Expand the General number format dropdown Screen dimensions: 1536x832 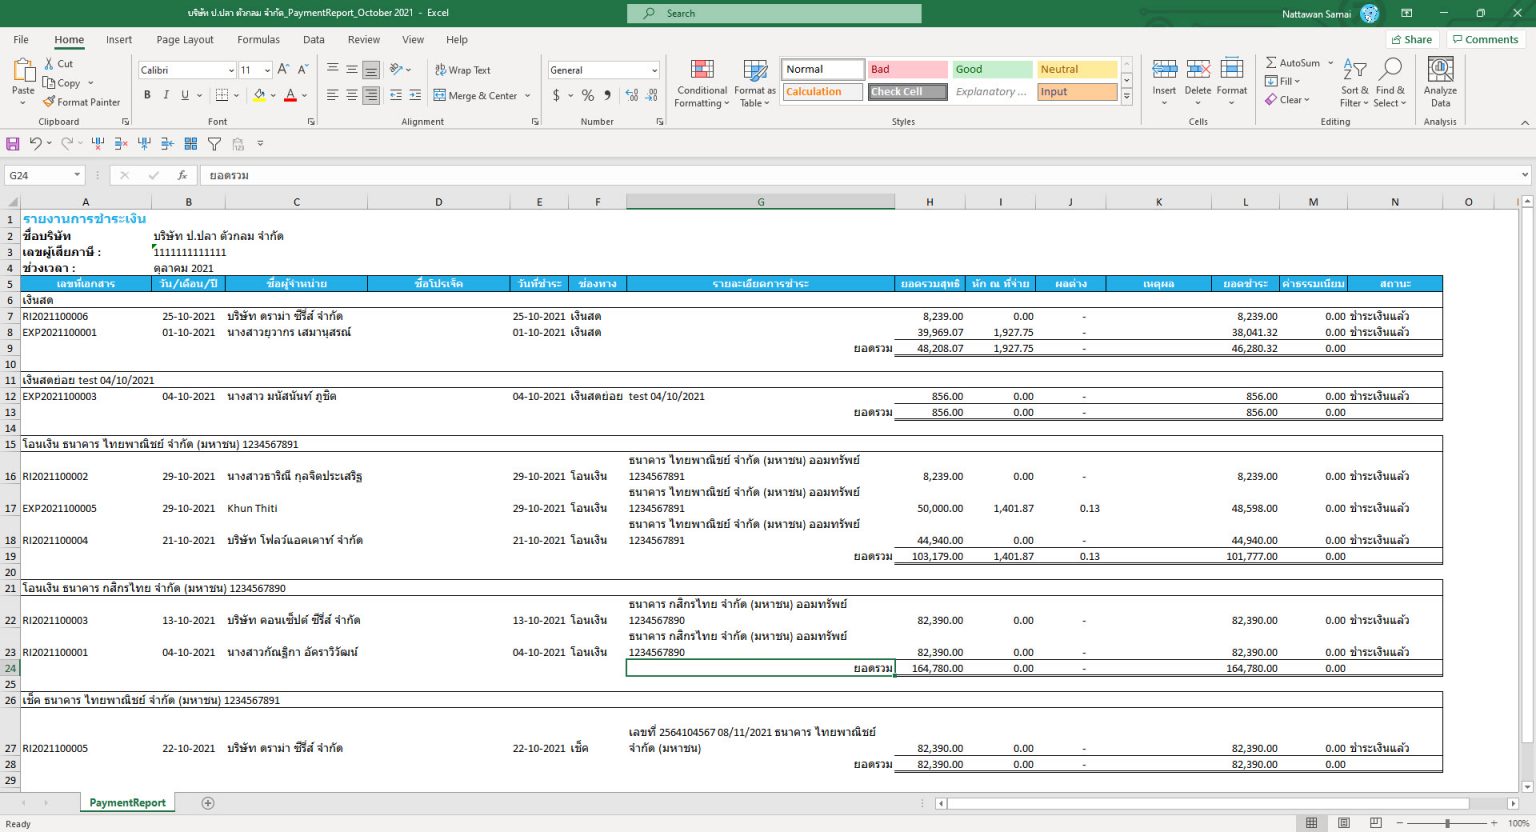[x=654, y=70]
